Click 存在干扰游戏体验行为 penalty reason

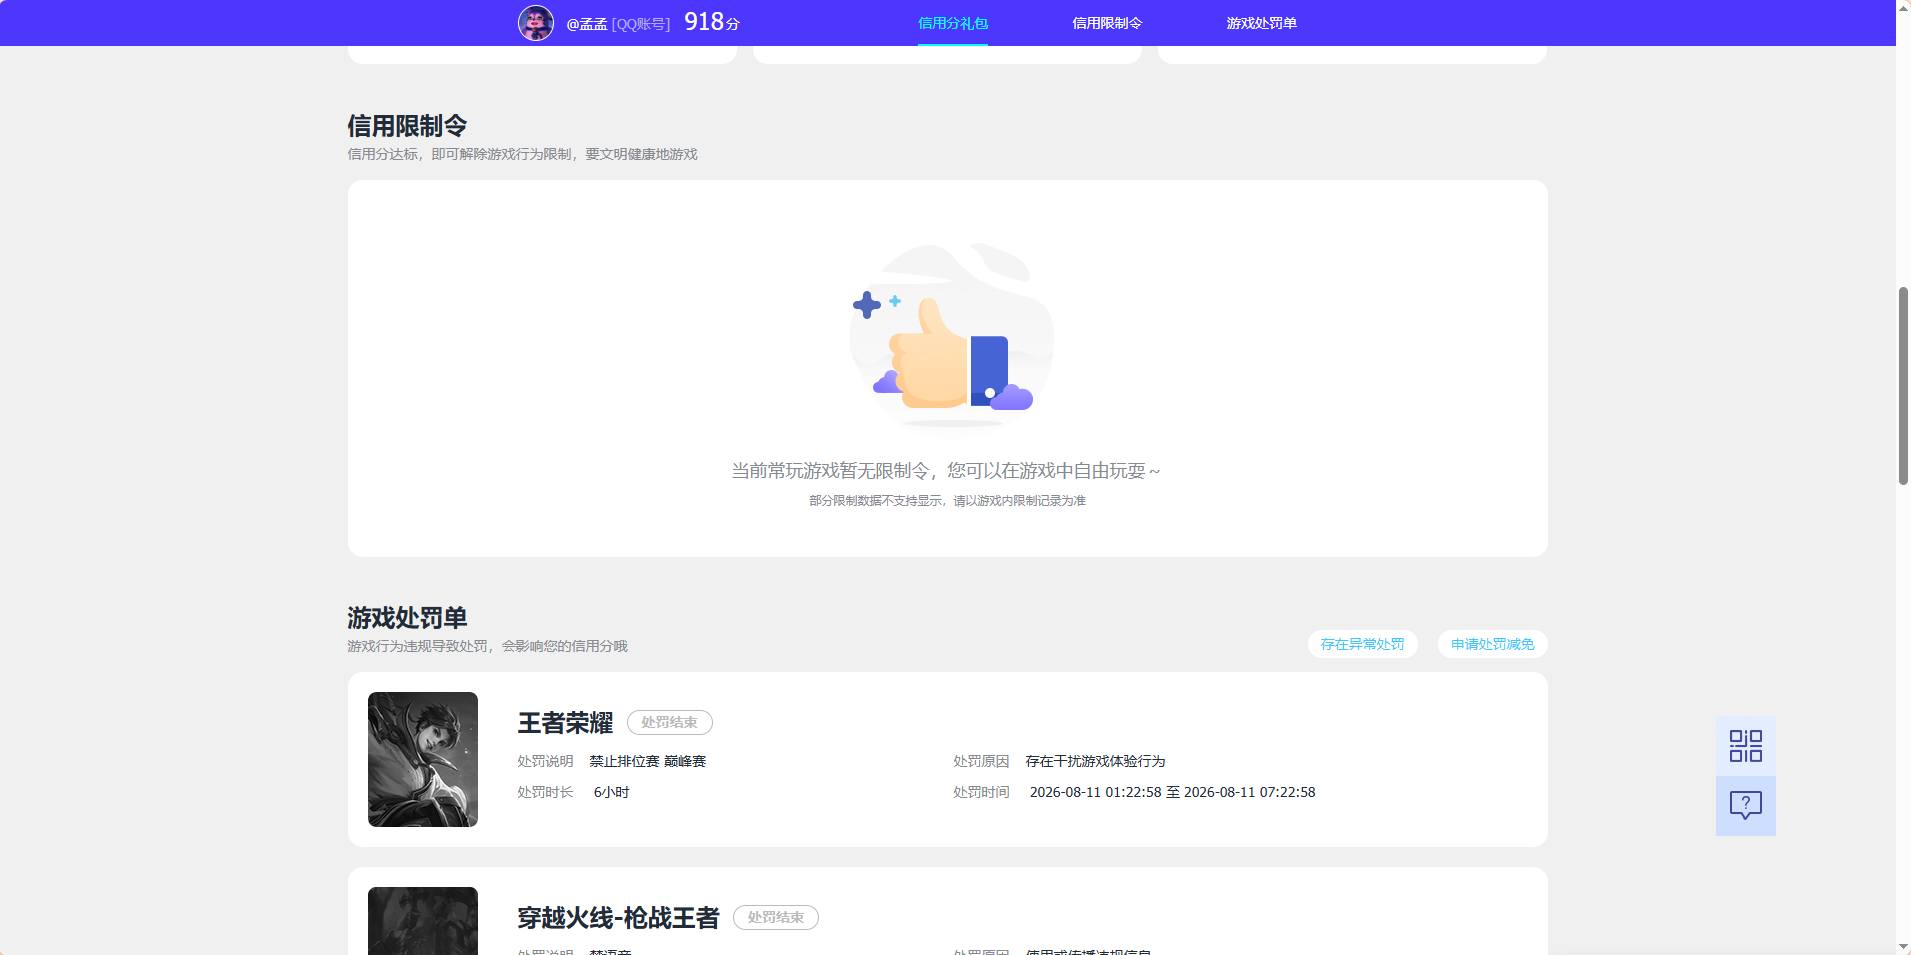pos(1095,761)
